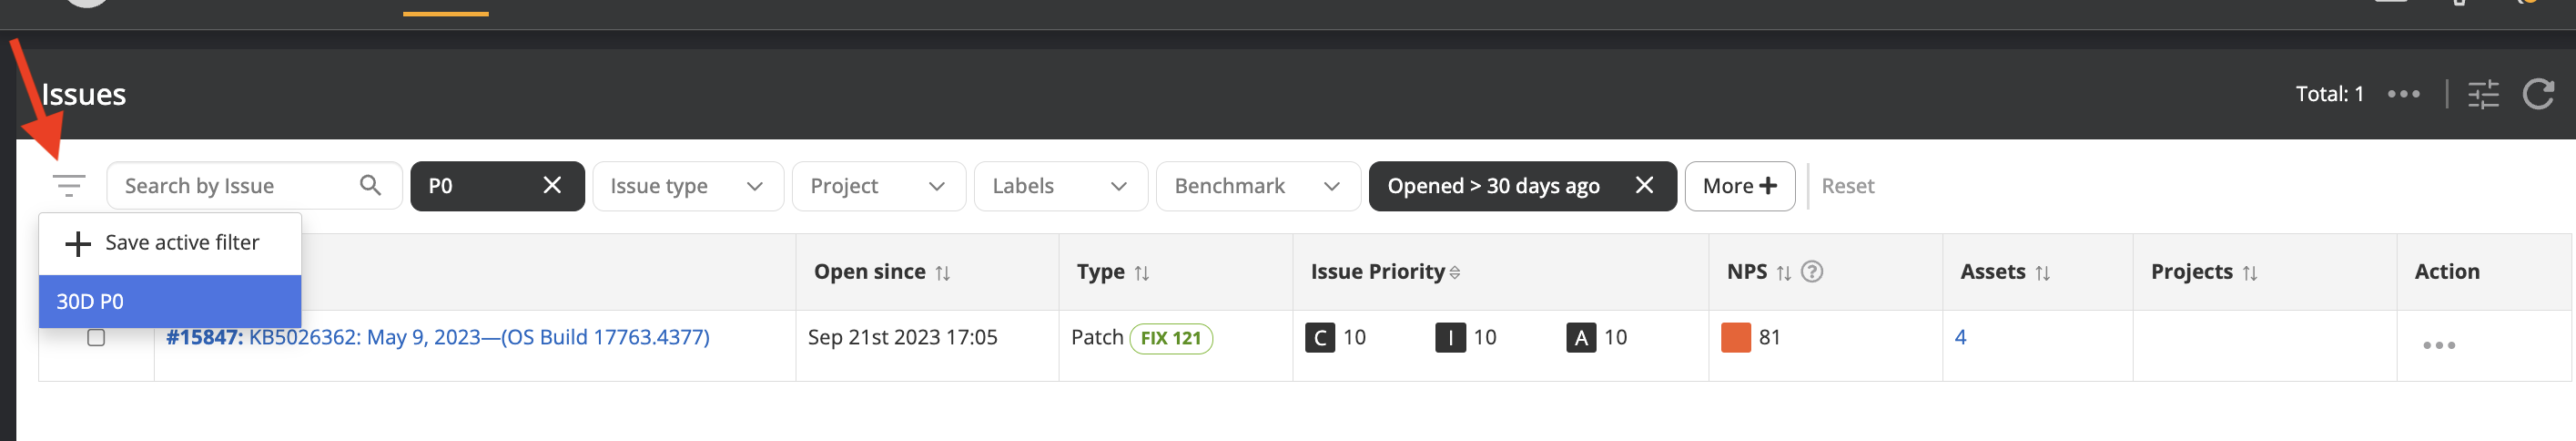Select the checkbox for issue #15847
Screen dimensions: 2576x441
coord(96,338)
